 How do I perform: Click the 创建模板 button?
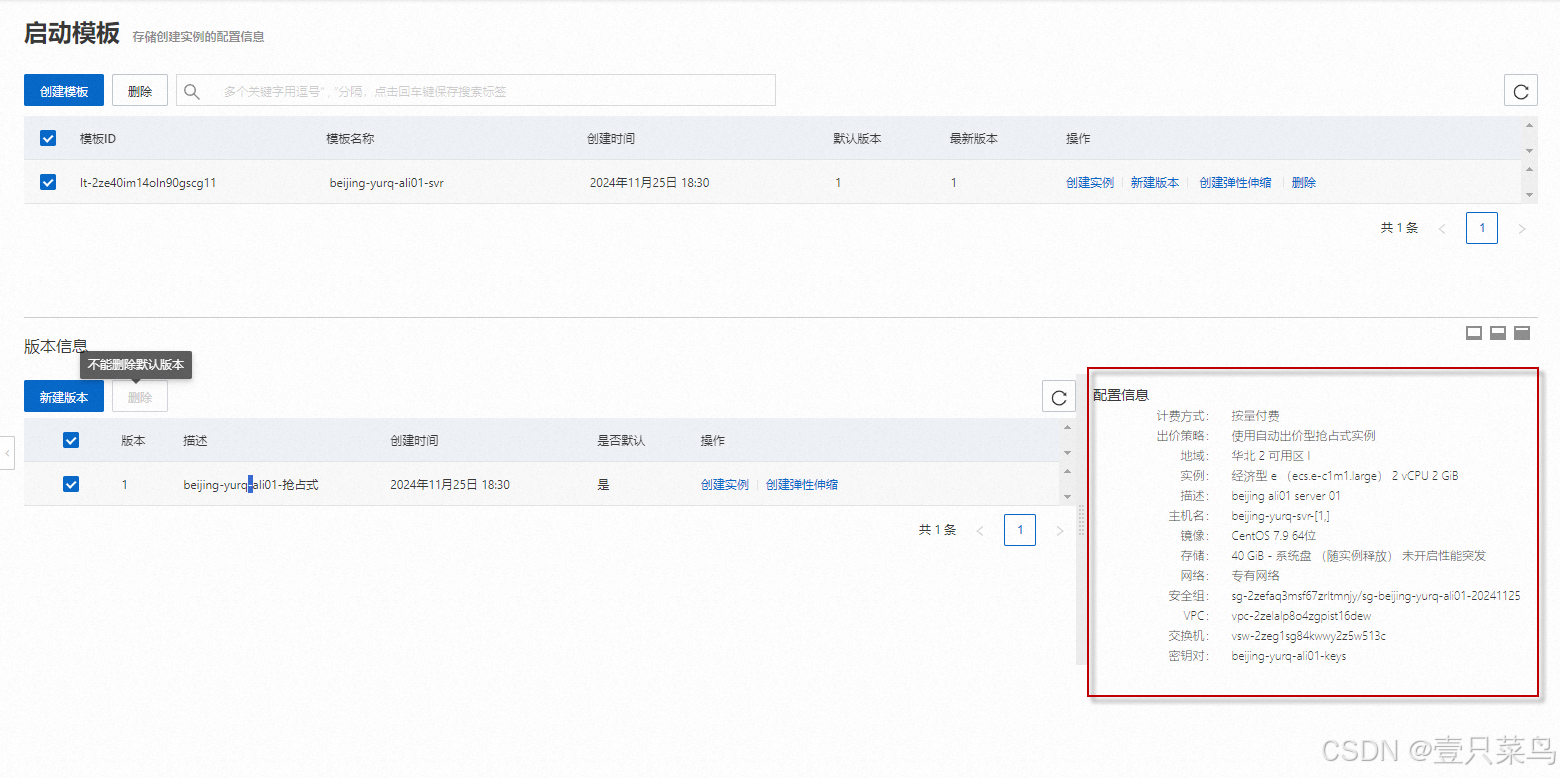64,90
